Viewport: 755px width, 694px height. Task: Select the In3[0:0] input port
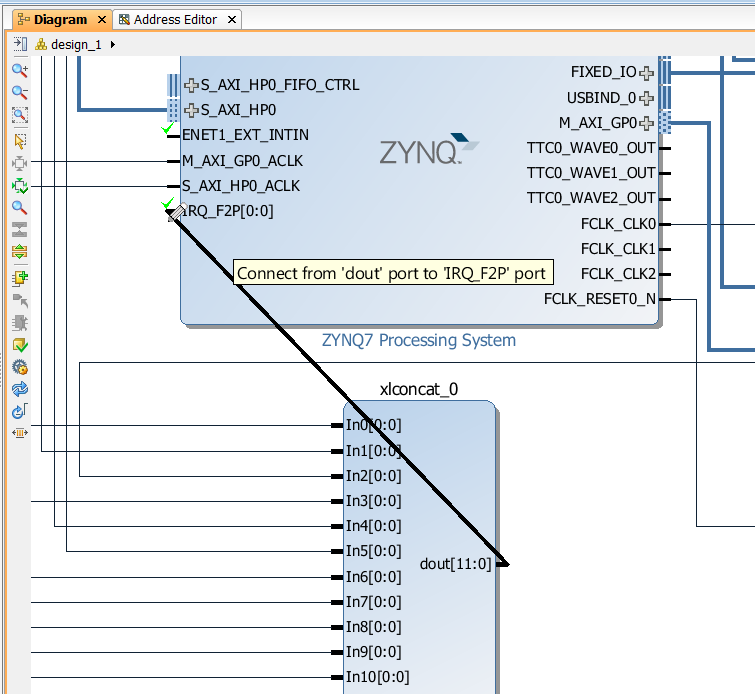click(x=373, y=501)
